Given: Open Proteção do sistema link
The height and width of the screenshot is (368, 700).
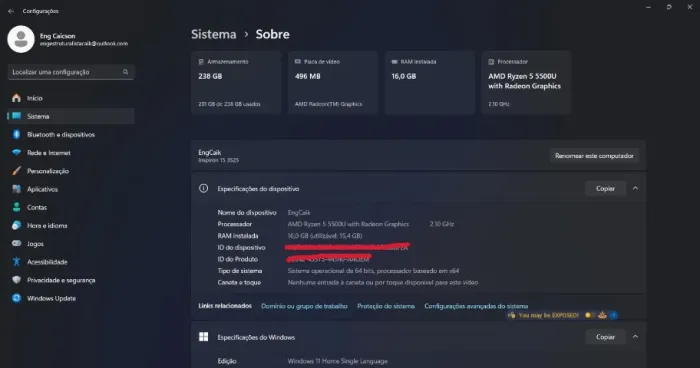Looking at the screenshot, I should 386,306.
